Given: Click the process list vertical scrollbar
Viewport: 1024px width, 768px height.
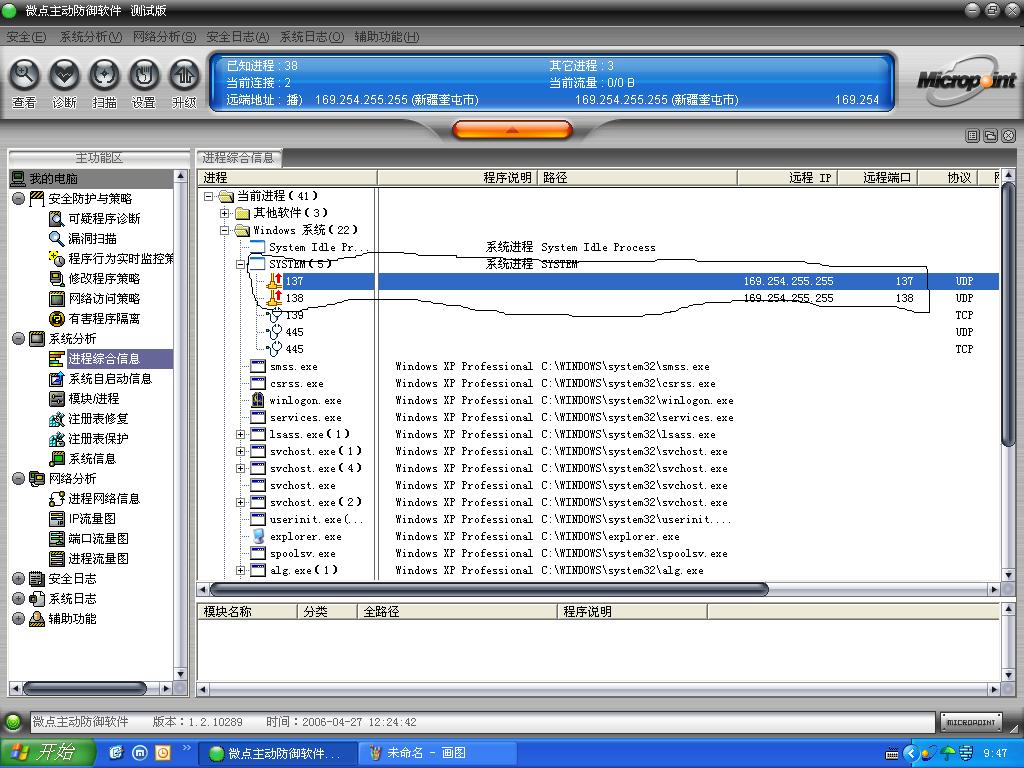Looking at the screenshot, I should pyautogui.click(x=1008, y=315).
